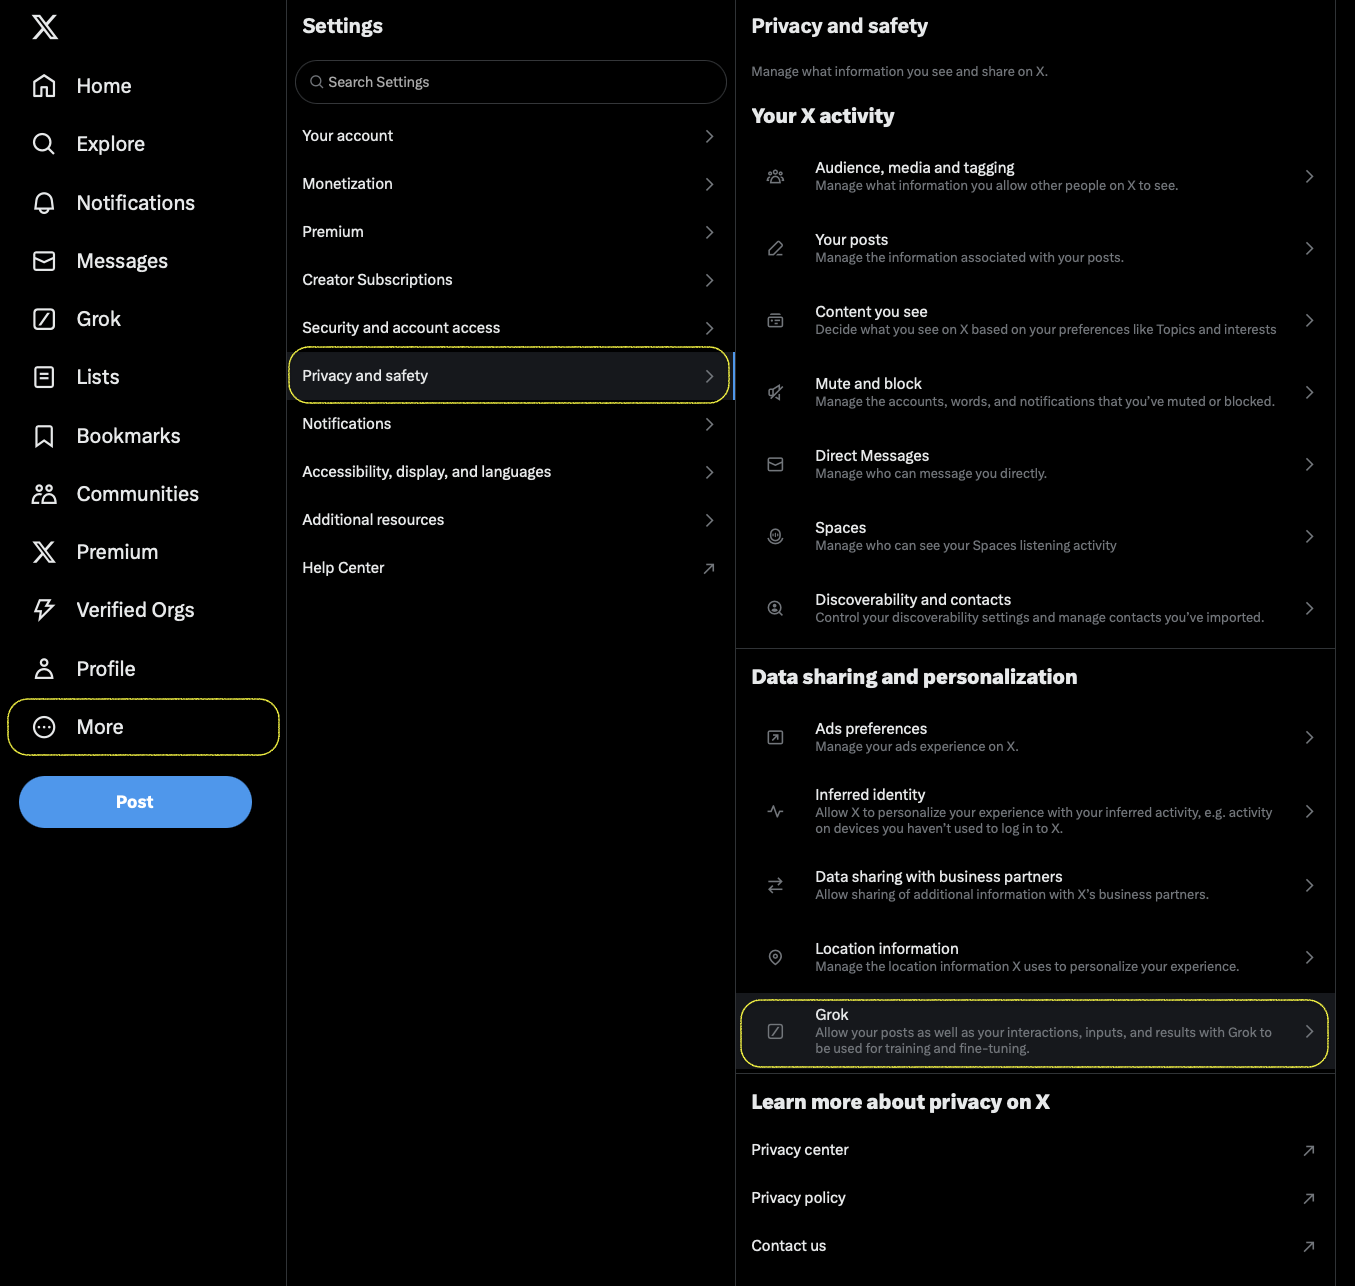
Task: Expand the Your account chevron
Action: point(709,136)
